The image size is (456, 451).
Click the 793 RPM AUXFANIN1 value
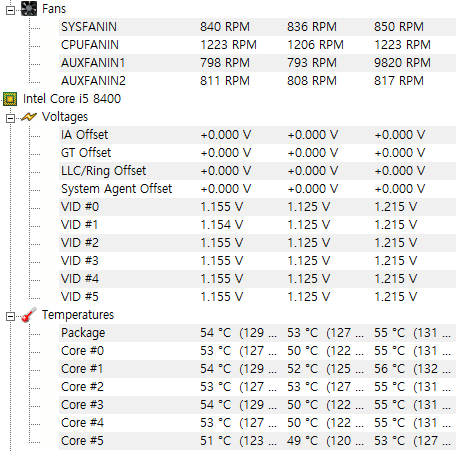point(312,63)
